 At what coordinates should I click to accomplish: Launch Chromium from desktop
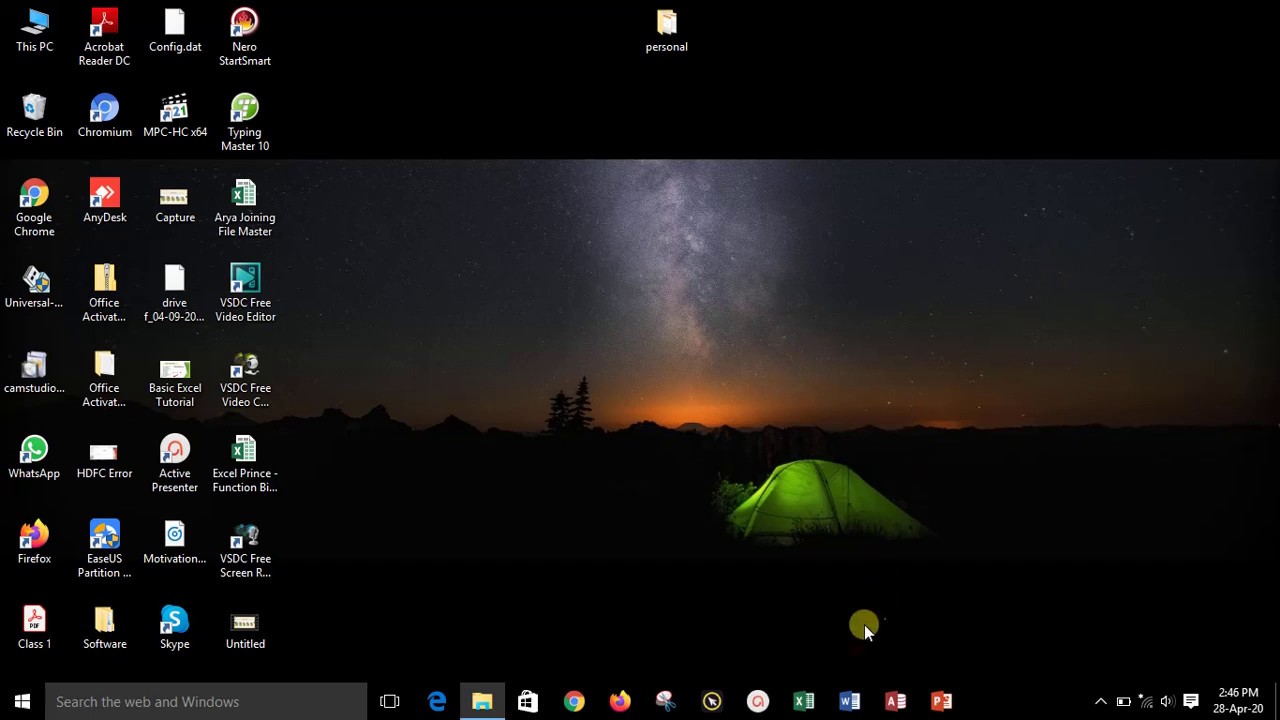coord(104,116)
